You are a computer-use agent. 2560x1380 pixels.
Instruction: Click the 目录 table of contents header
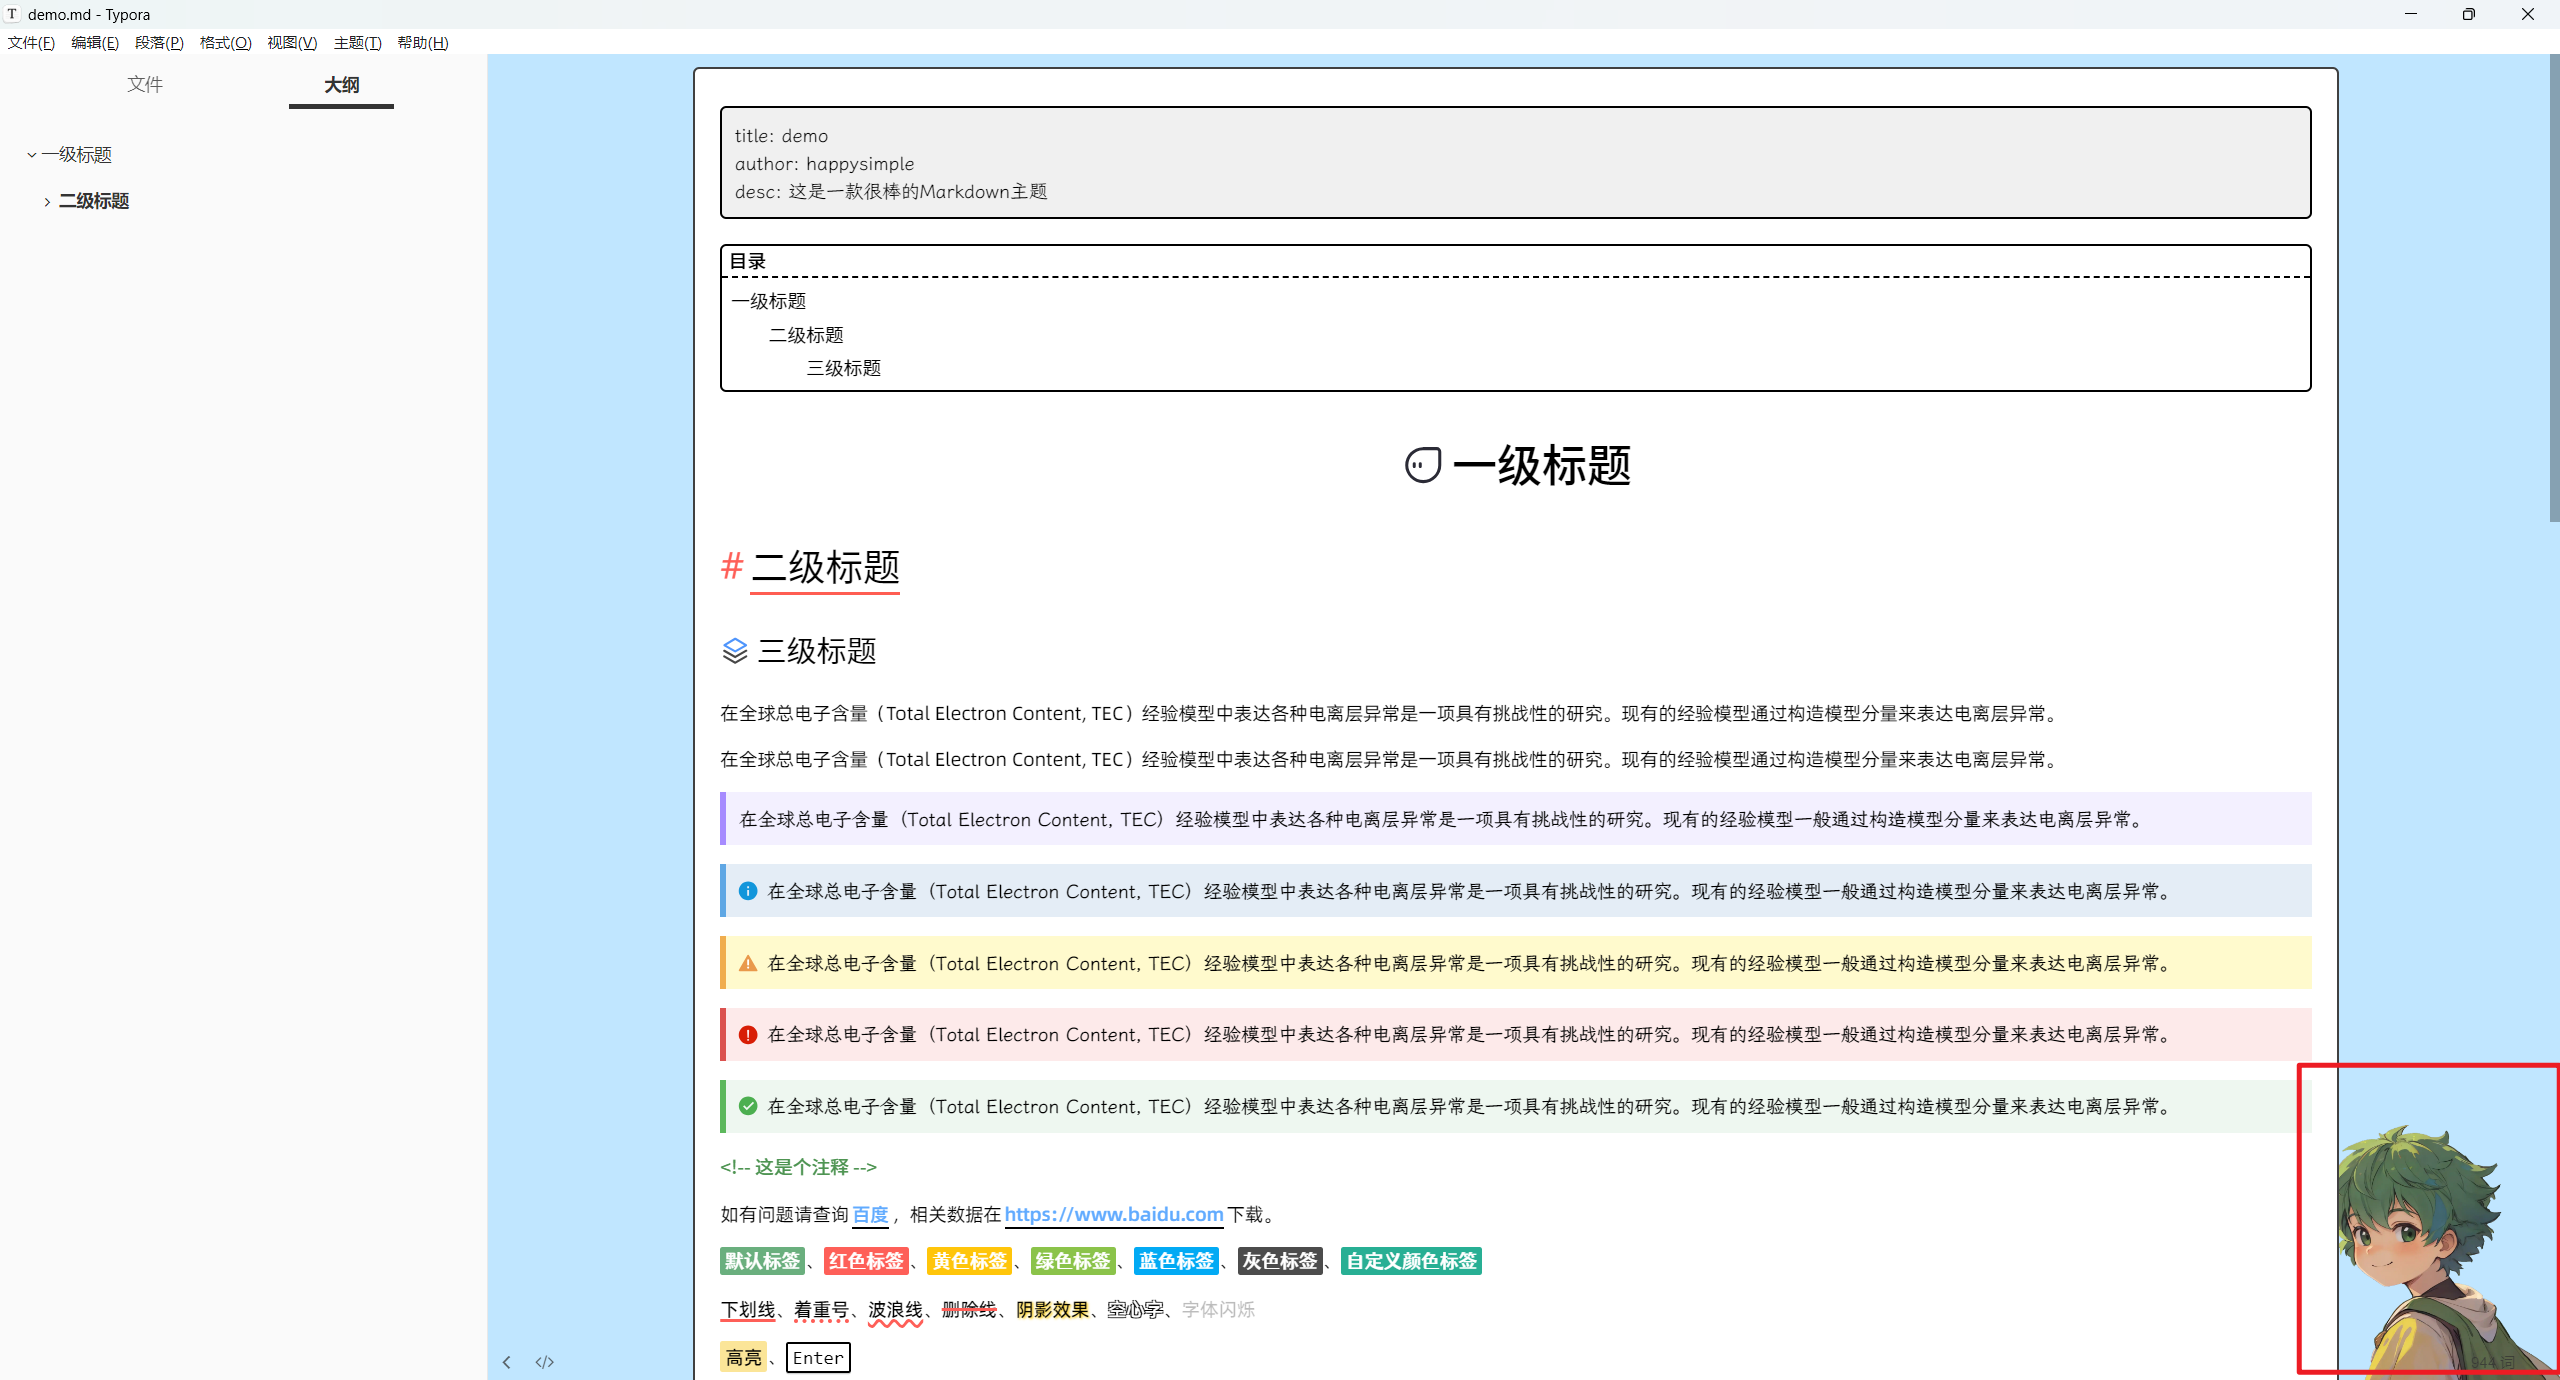tap(747, 261)
